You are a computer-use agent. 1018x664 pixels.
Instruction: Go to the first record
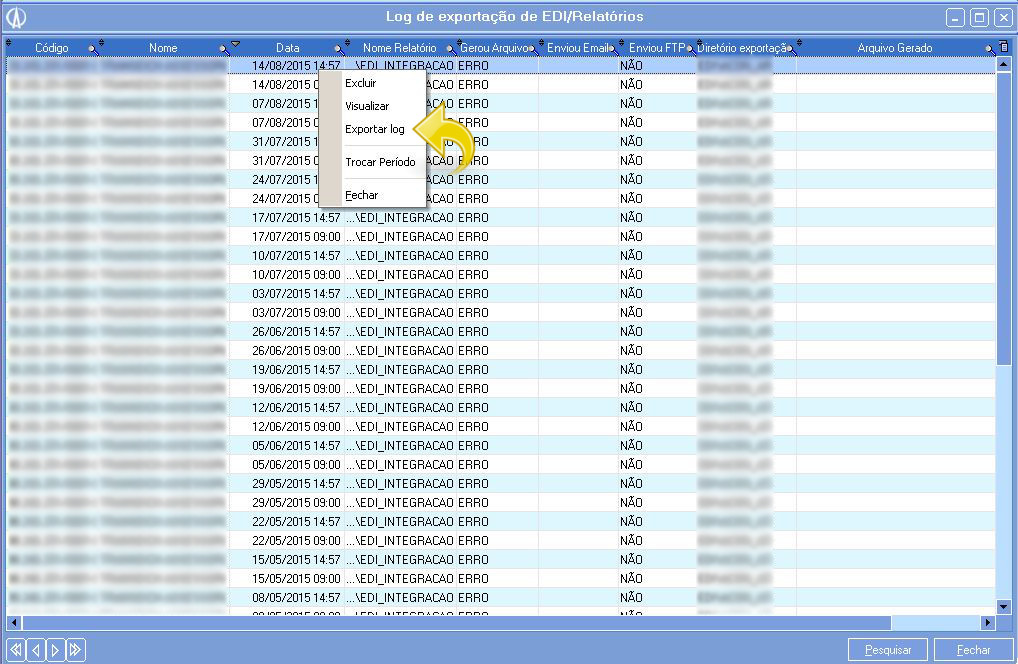pos(16,650)
